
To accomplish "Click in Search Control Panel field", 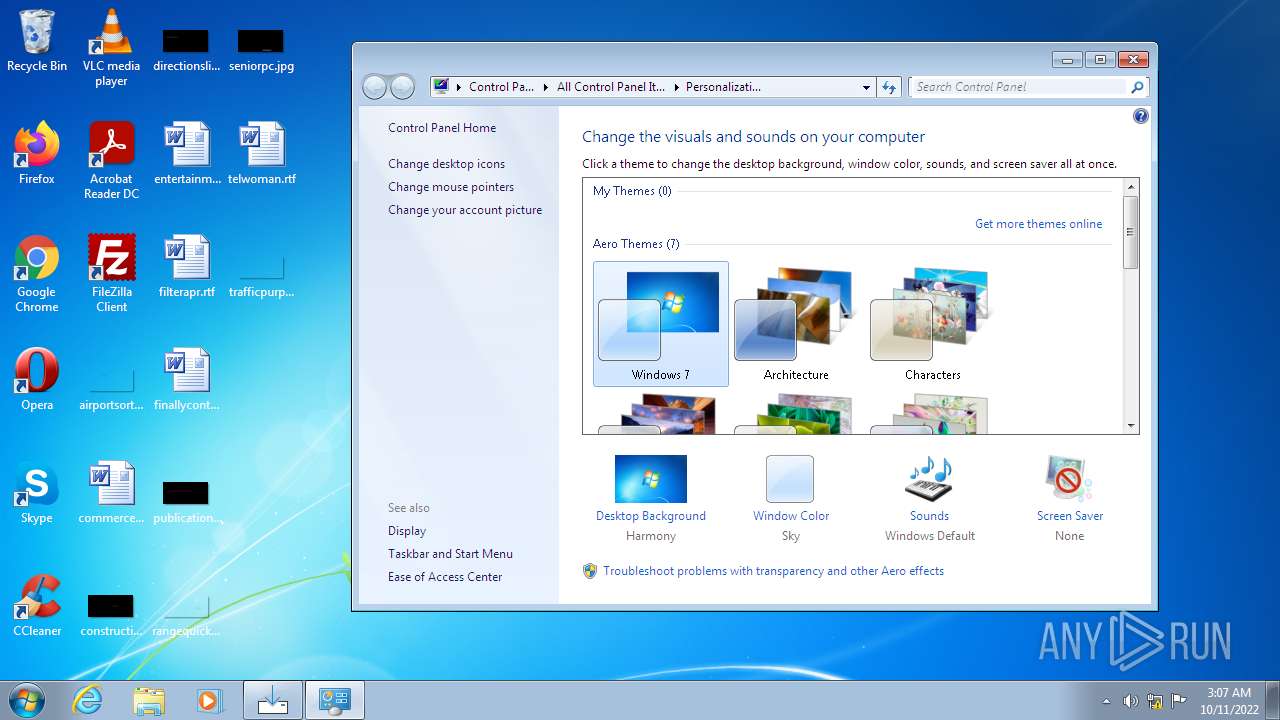I will click(x=1020, y=87).
